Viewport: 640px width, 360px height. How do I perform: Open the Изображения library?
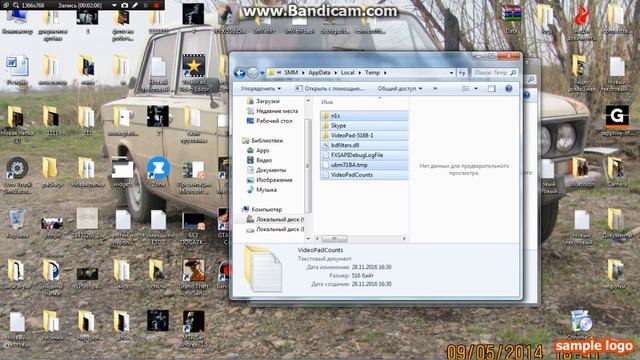point(269,180)
